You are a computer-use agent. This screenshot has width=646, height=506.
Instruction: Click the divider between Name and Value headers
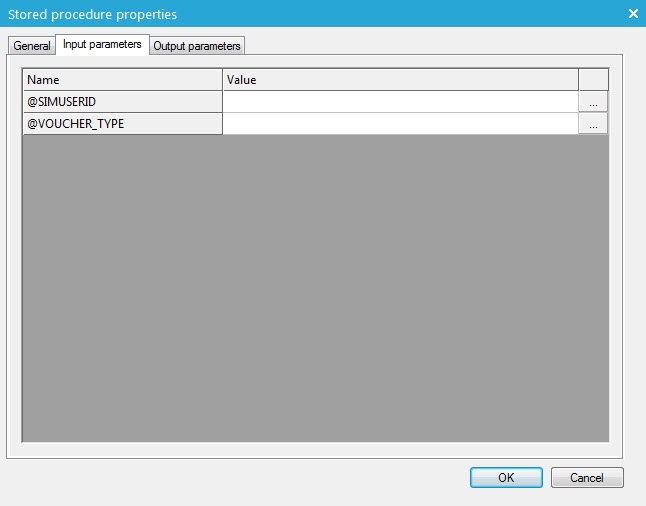222,80
